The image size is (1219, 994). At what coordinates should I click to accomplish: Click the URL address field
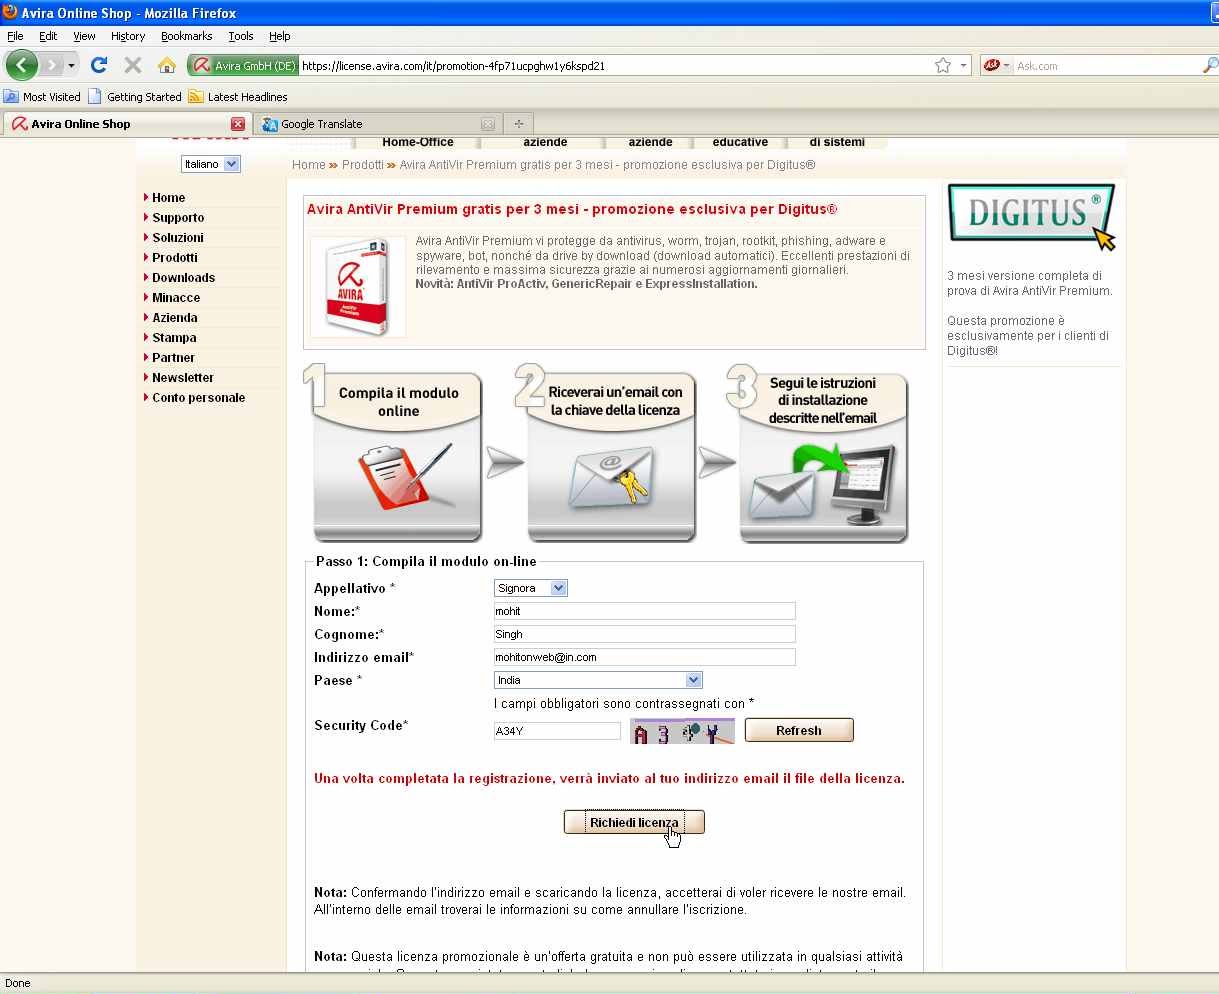615,66
